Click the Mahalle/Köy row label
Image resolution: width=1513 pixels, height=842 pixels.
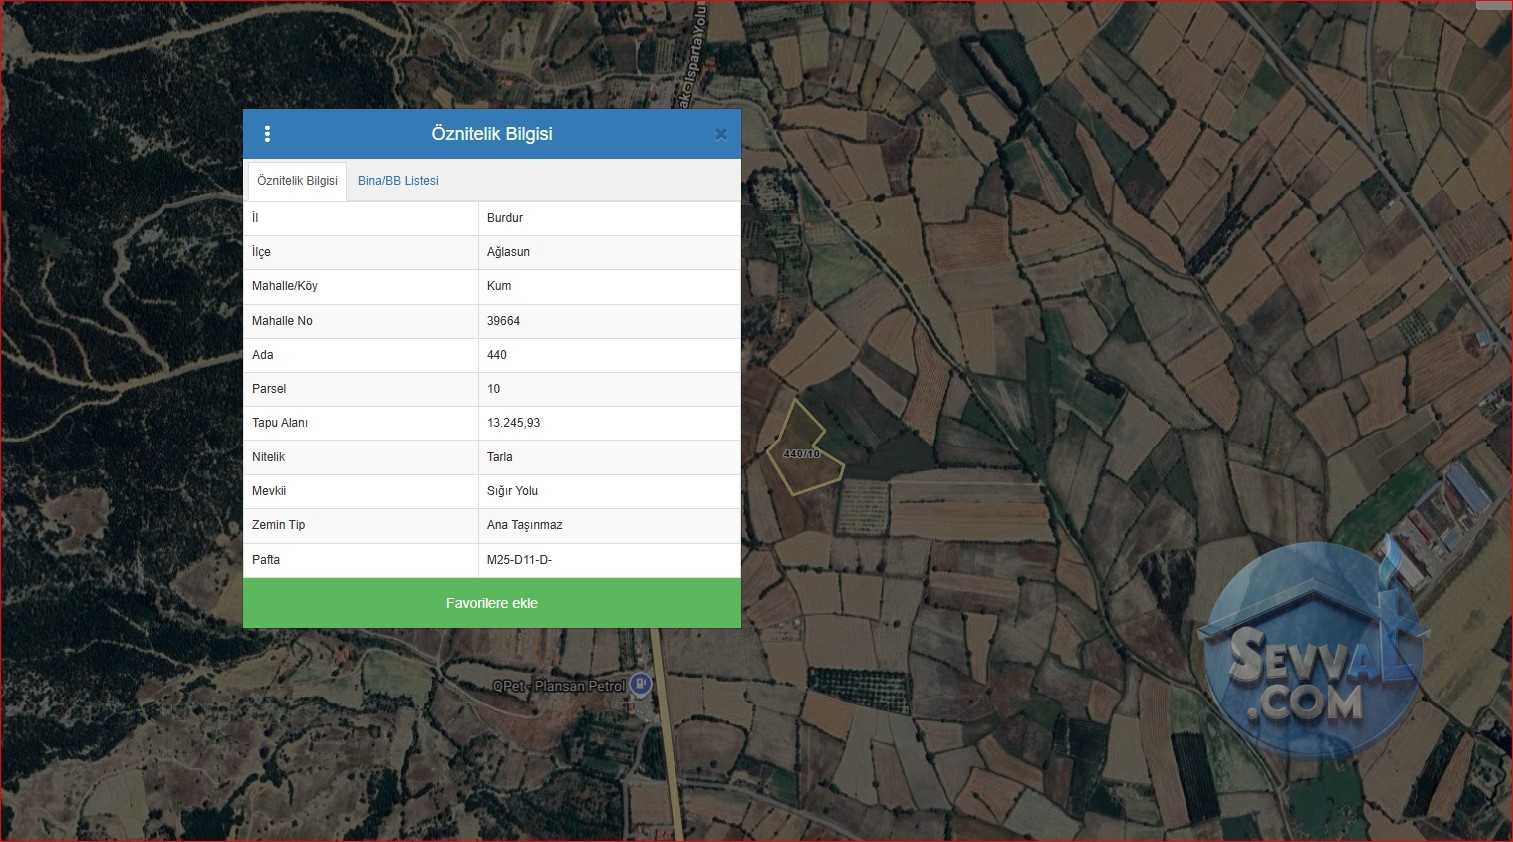[285, 286]
